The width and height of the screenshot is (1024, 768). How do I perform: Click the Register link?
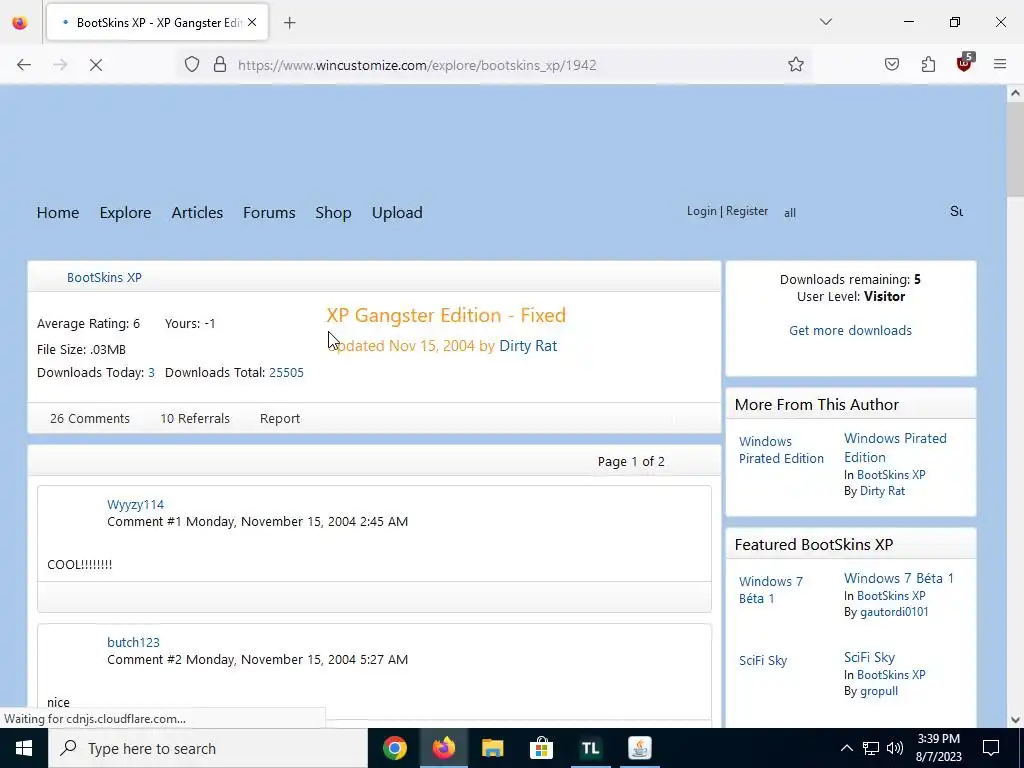746,211
